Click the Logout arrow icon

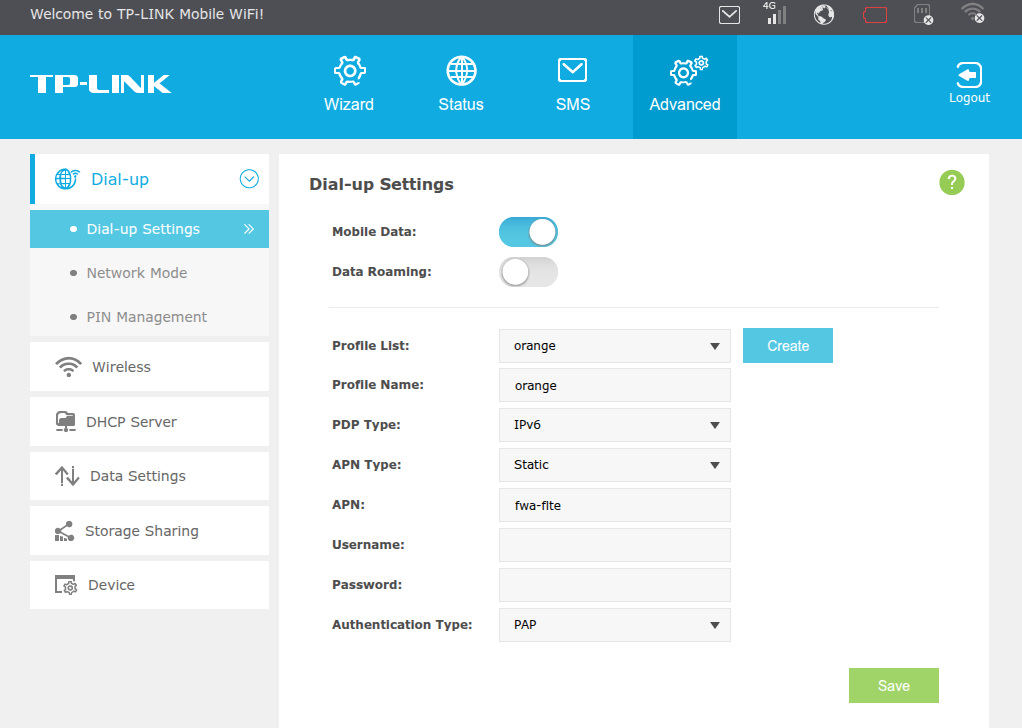(969, 75)
